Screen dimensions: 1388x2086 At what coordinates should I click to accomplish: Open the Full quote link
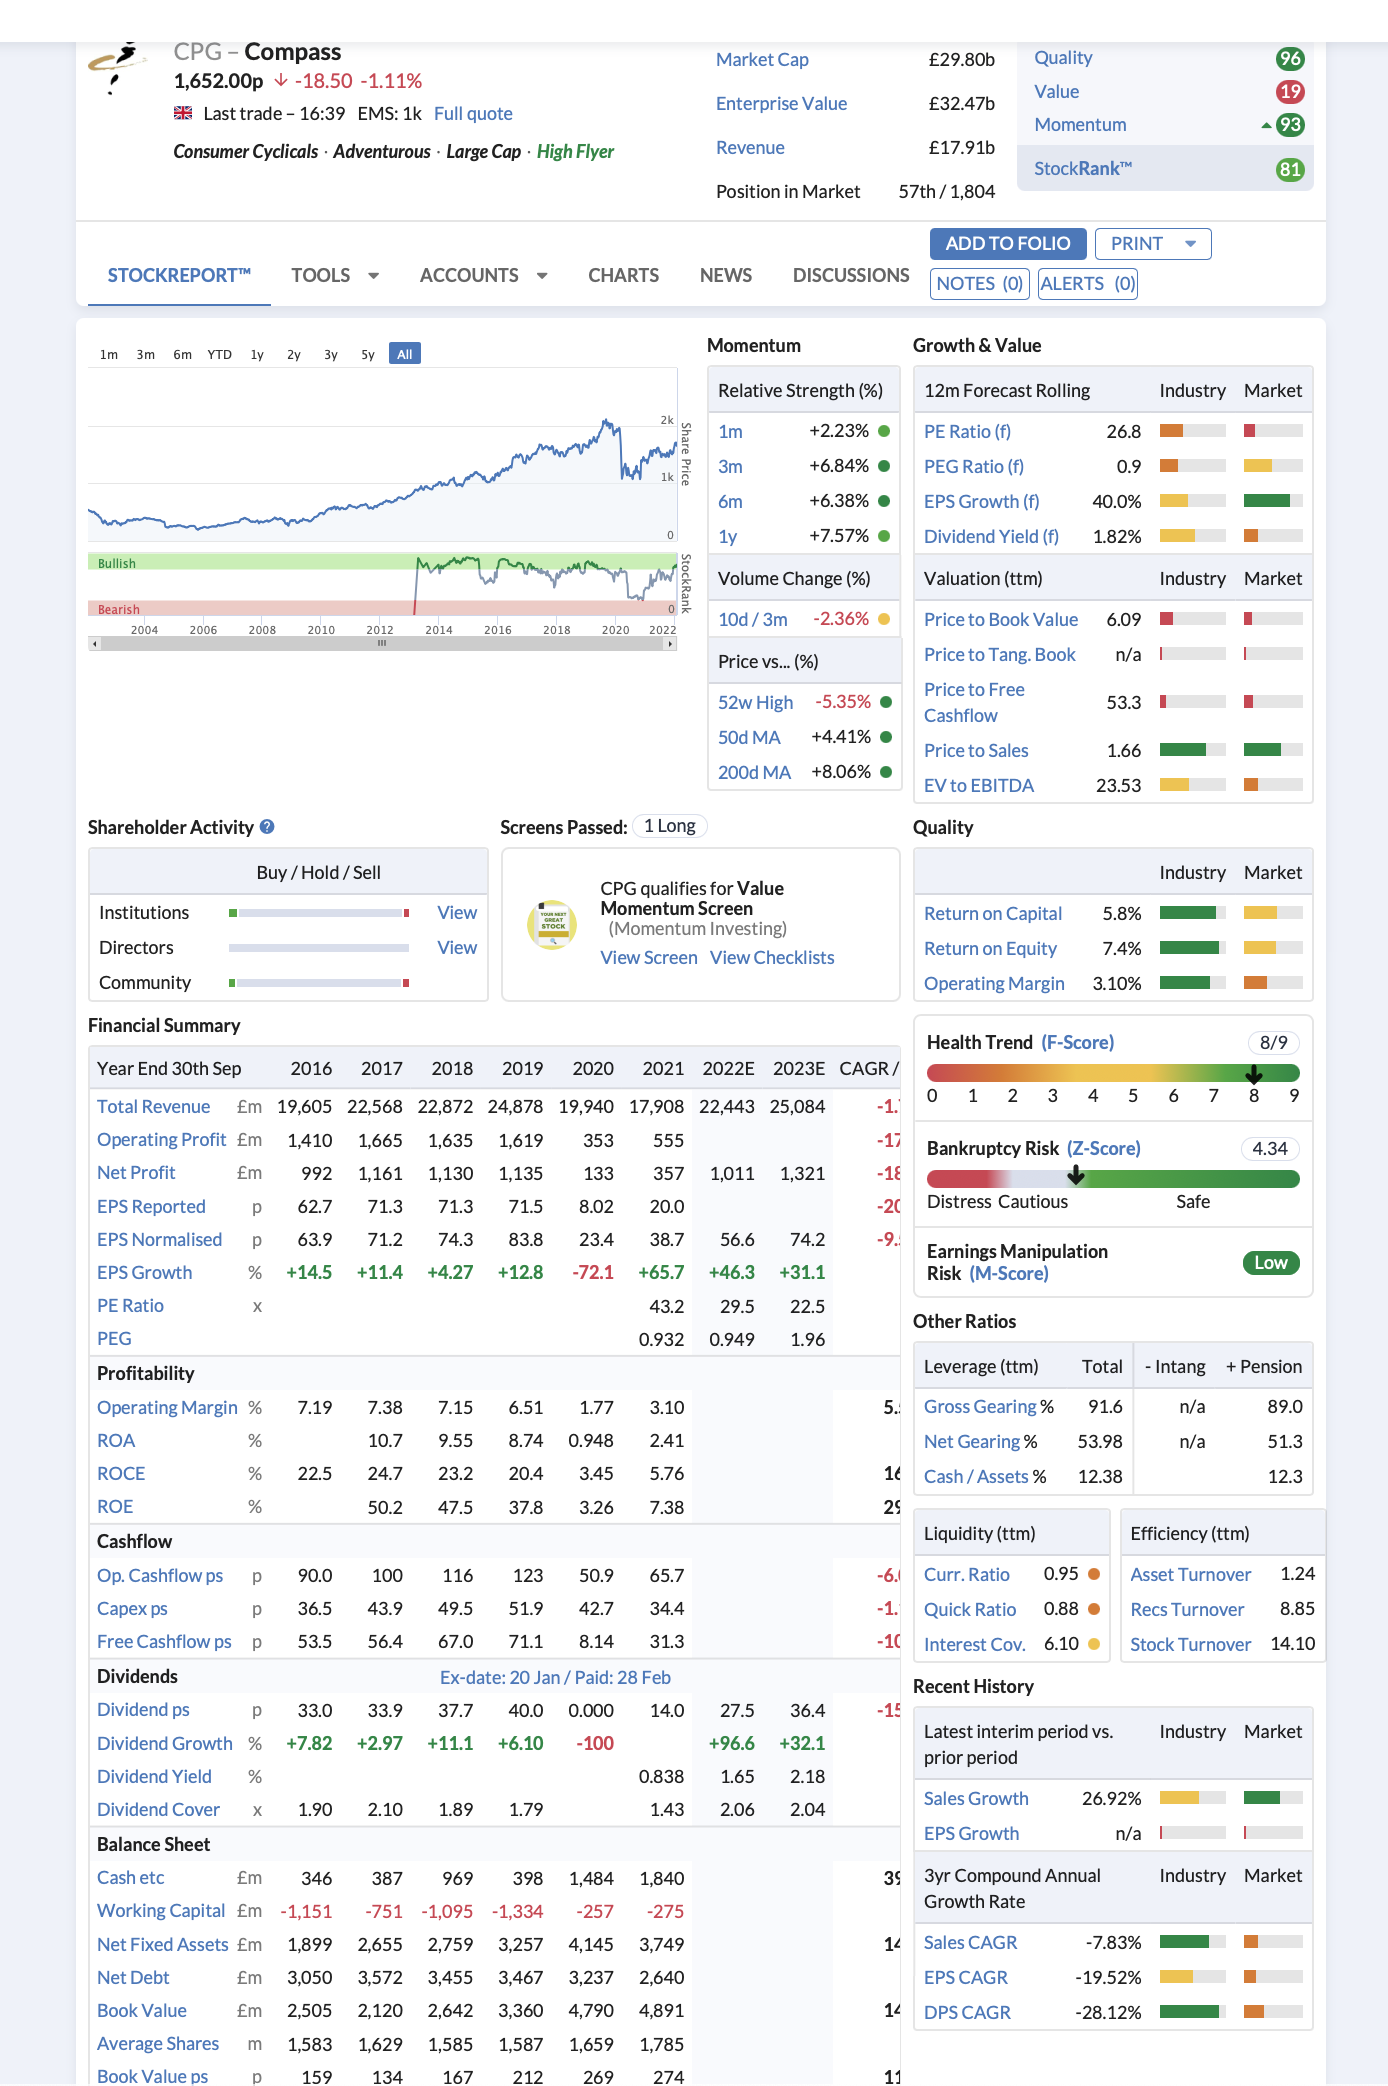coord(473,114)
